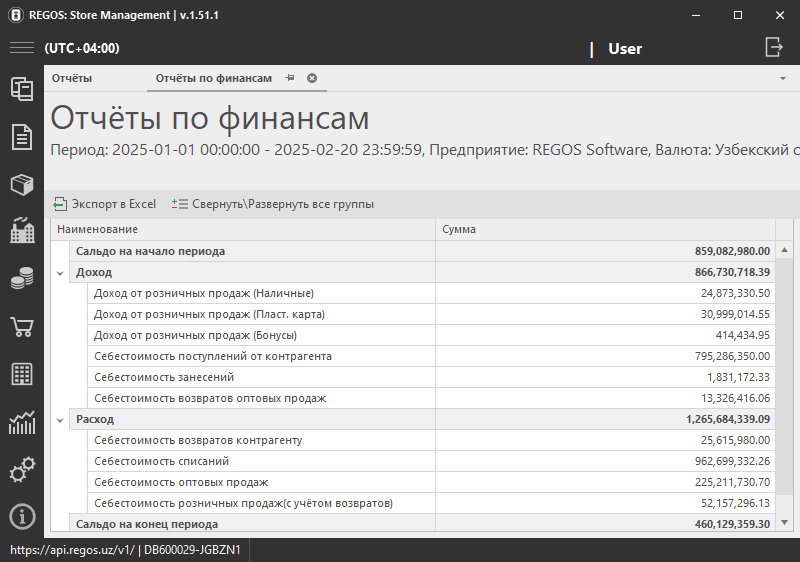The image size is (800, 562).
Task: Click Экспорт в Excel button
Action: [105, 204]
